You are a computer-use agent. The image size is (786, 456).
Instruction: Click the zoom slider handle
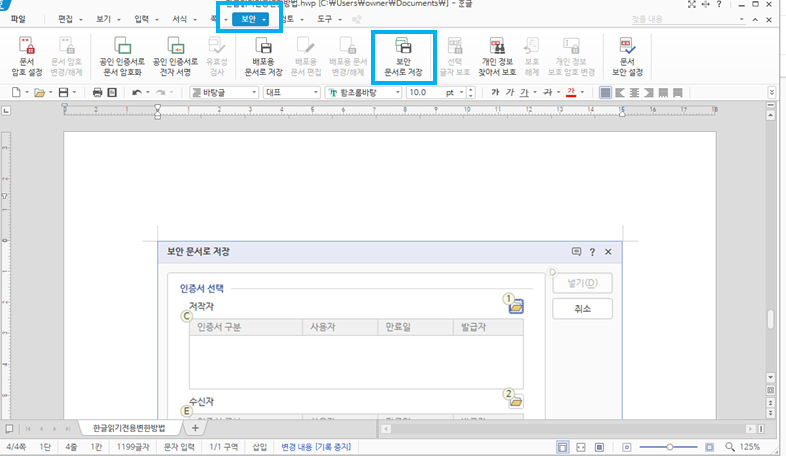(x=669, y=446)
